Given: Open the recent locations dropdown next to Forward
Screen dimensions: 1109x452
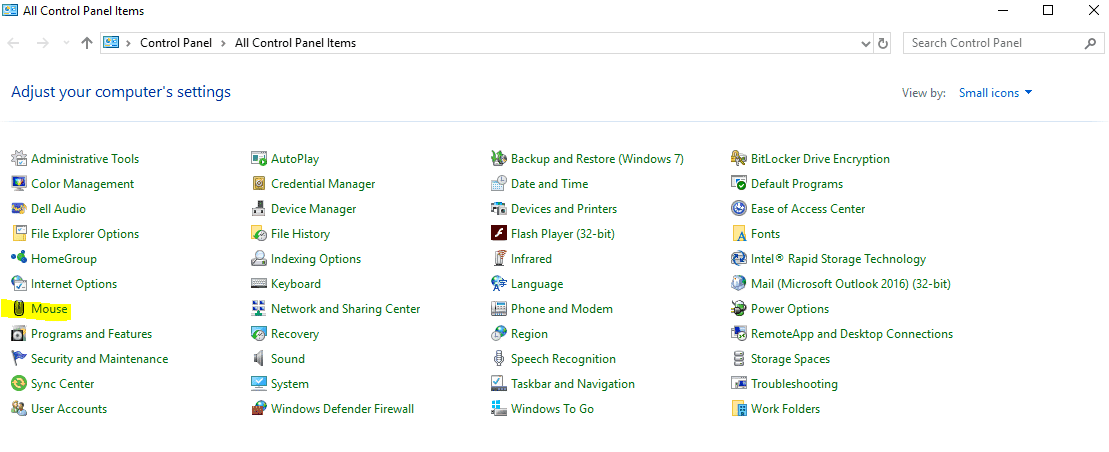Looking at the screenshot, I should tap(66, 43).
